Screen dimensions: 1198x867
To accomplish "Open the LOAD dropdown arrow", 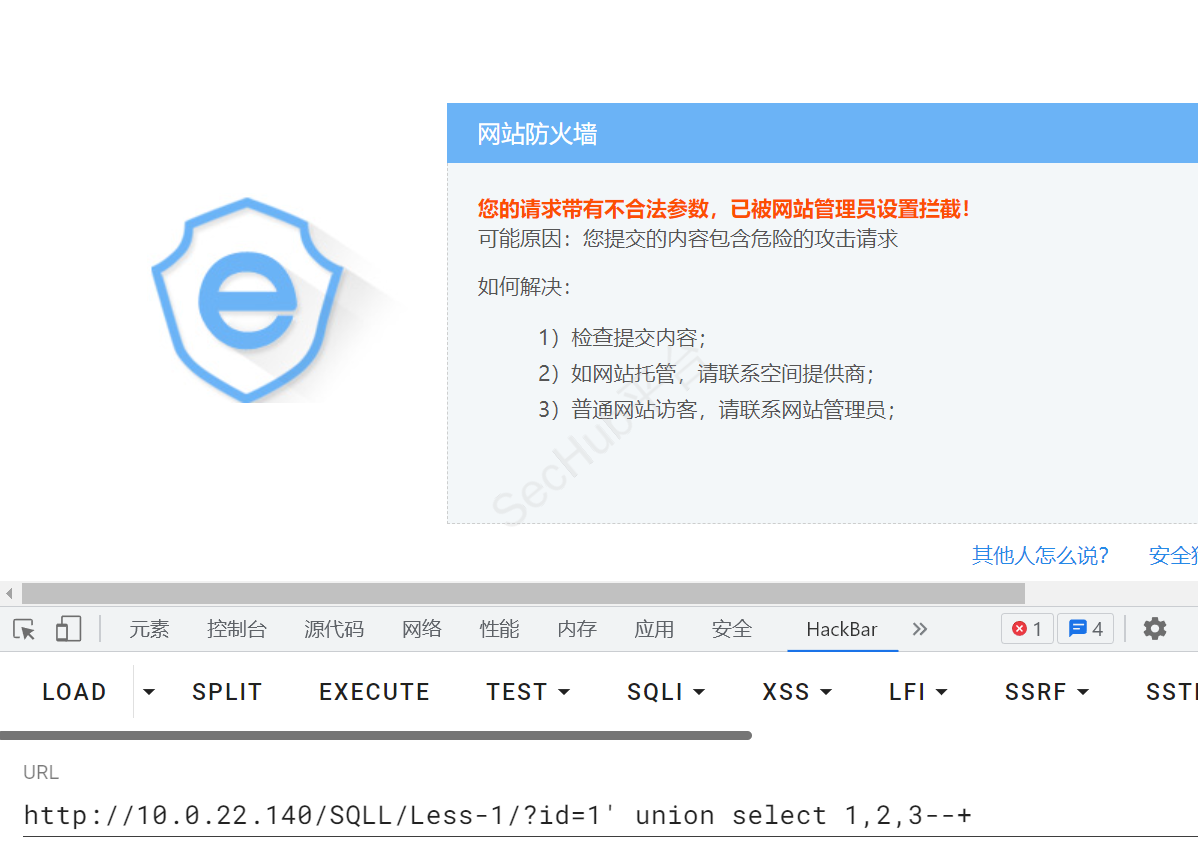I will pyautogui.click(x=149, y=692).
